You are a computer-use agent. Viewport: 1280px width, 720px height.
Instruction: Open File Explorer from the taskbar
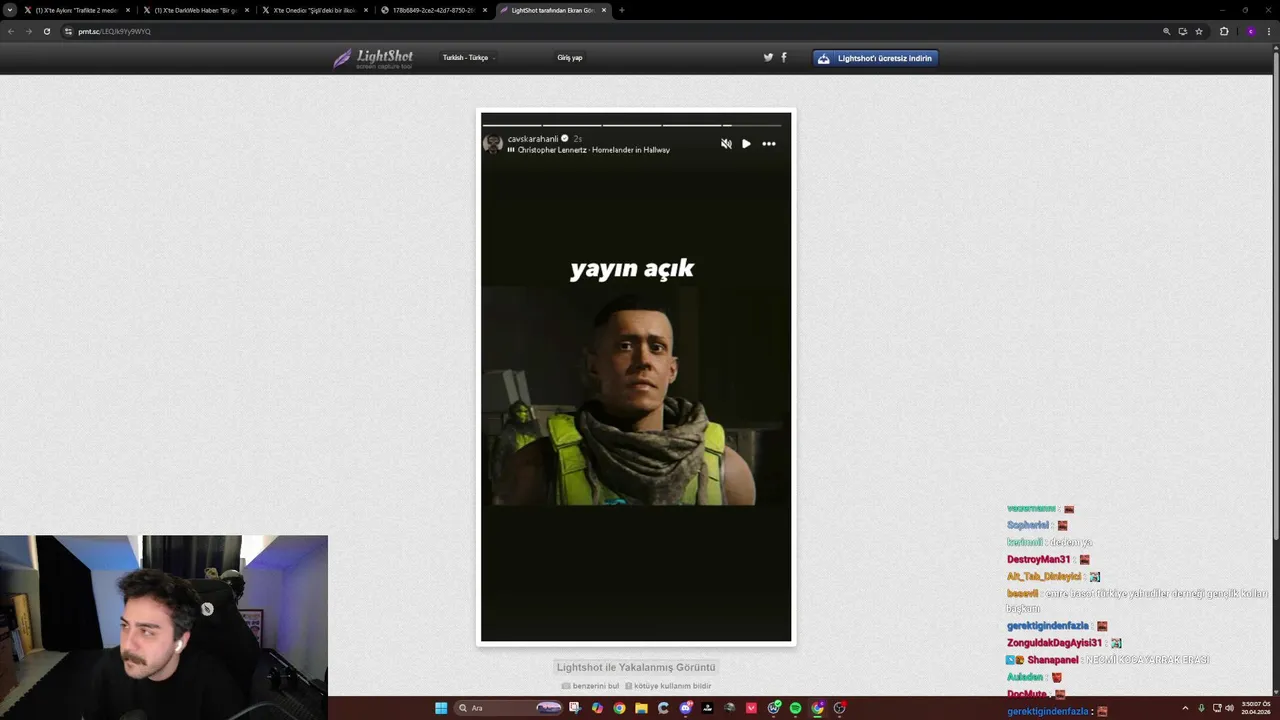point(641,708)
